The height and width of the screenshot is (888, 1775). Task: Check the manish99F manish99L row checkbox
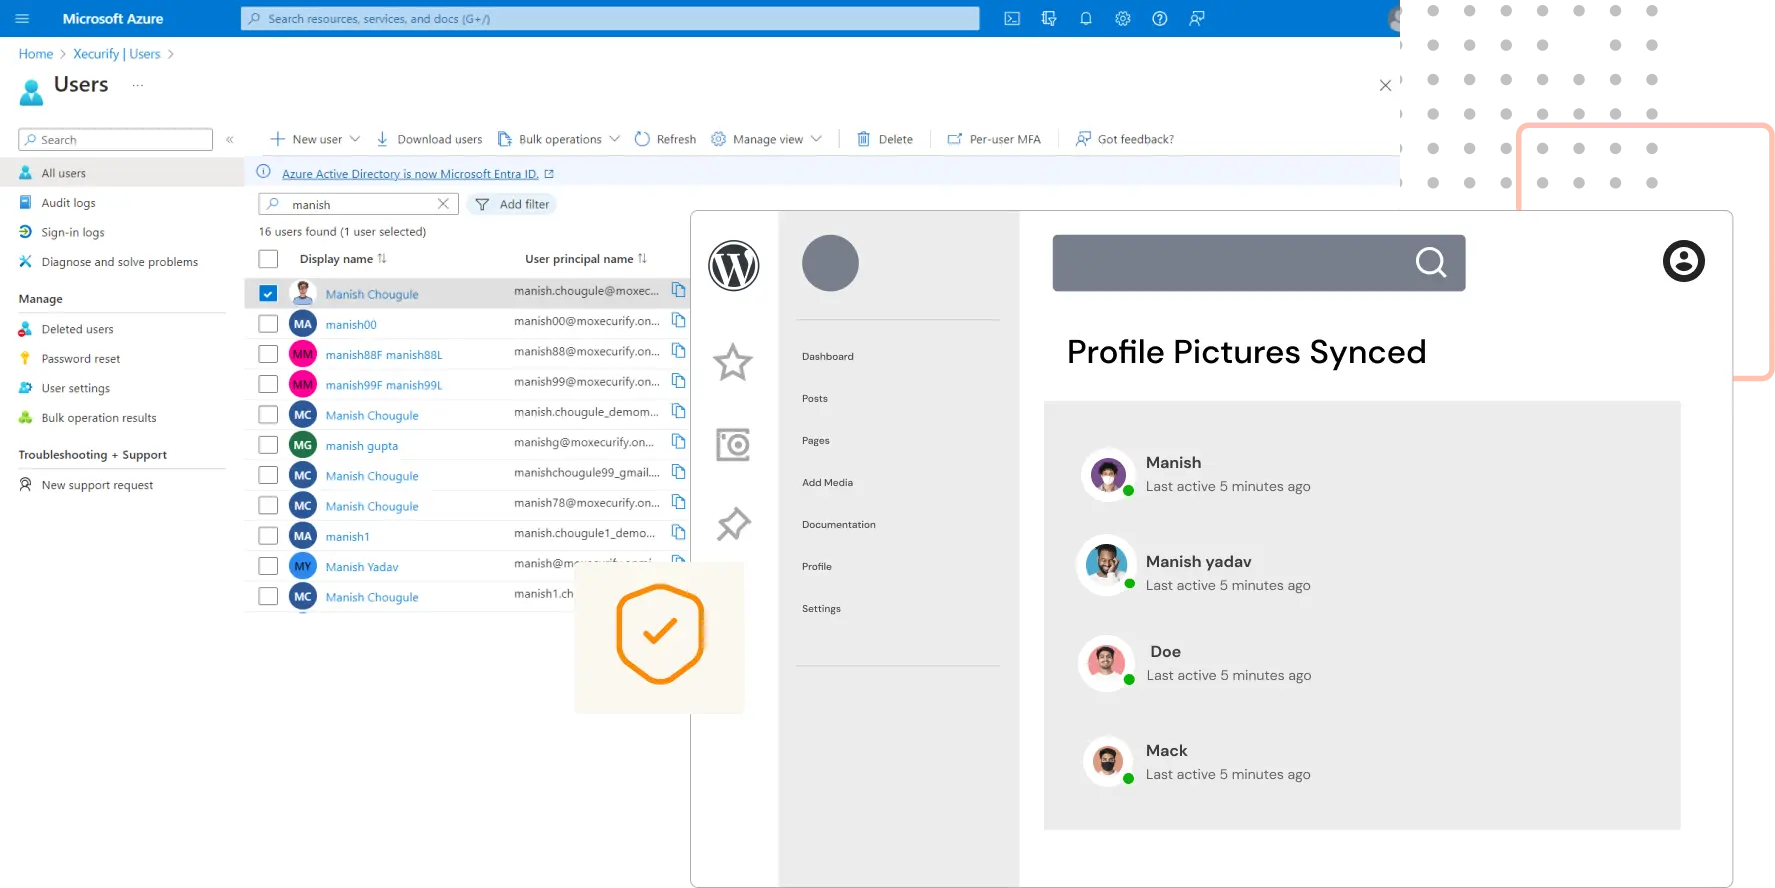coord(268,384)
